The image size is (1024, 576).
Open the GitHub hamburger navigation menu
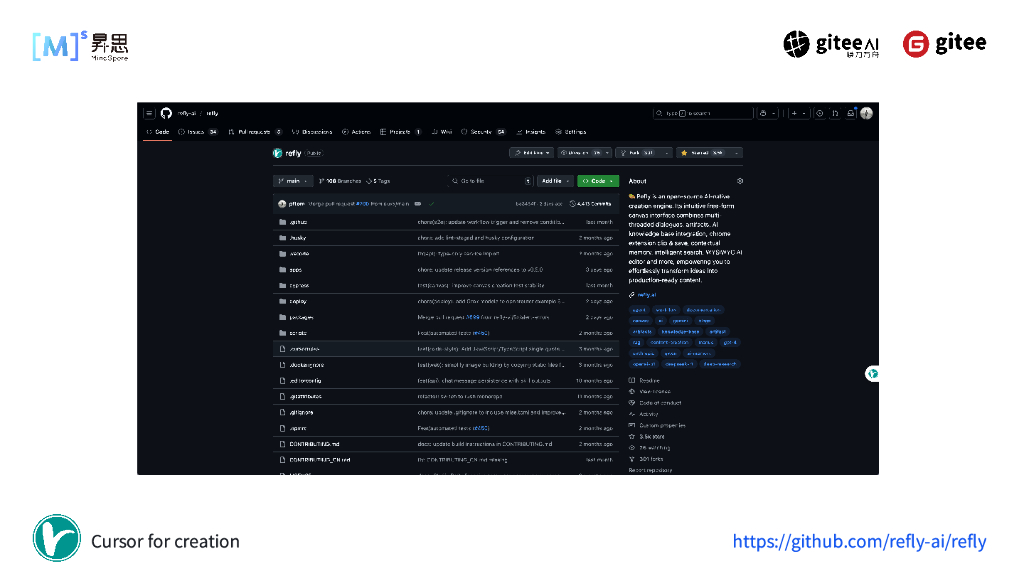[149, 113]
